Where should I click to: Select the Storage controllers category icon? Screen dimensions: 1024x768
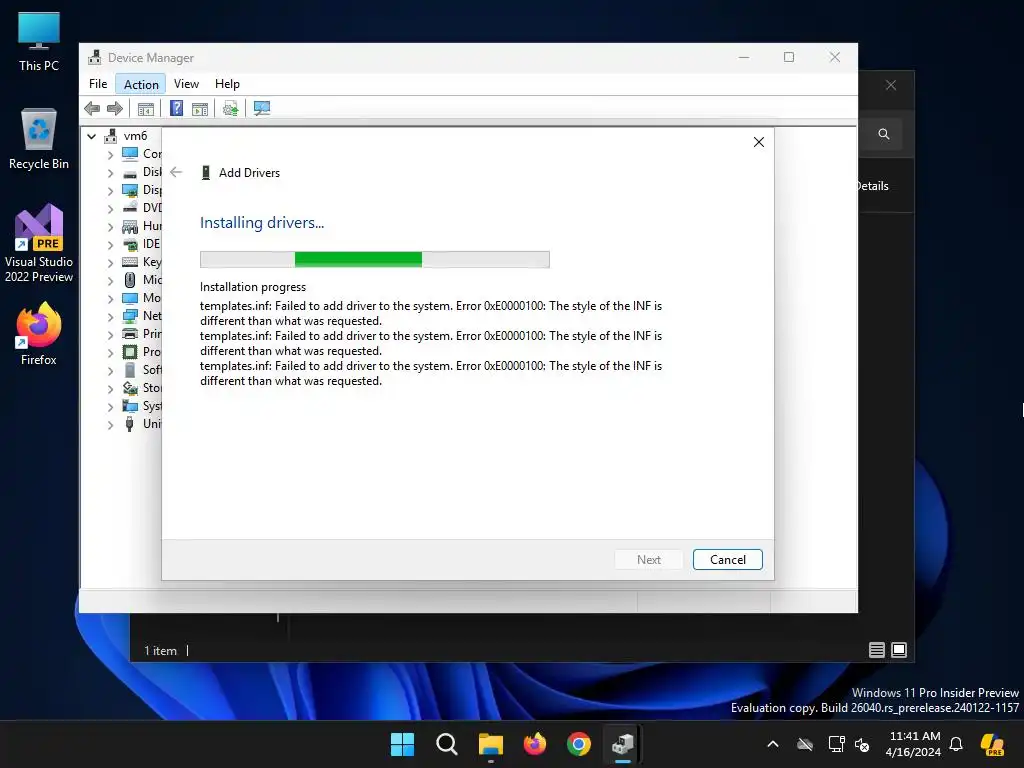pos(130,388)
